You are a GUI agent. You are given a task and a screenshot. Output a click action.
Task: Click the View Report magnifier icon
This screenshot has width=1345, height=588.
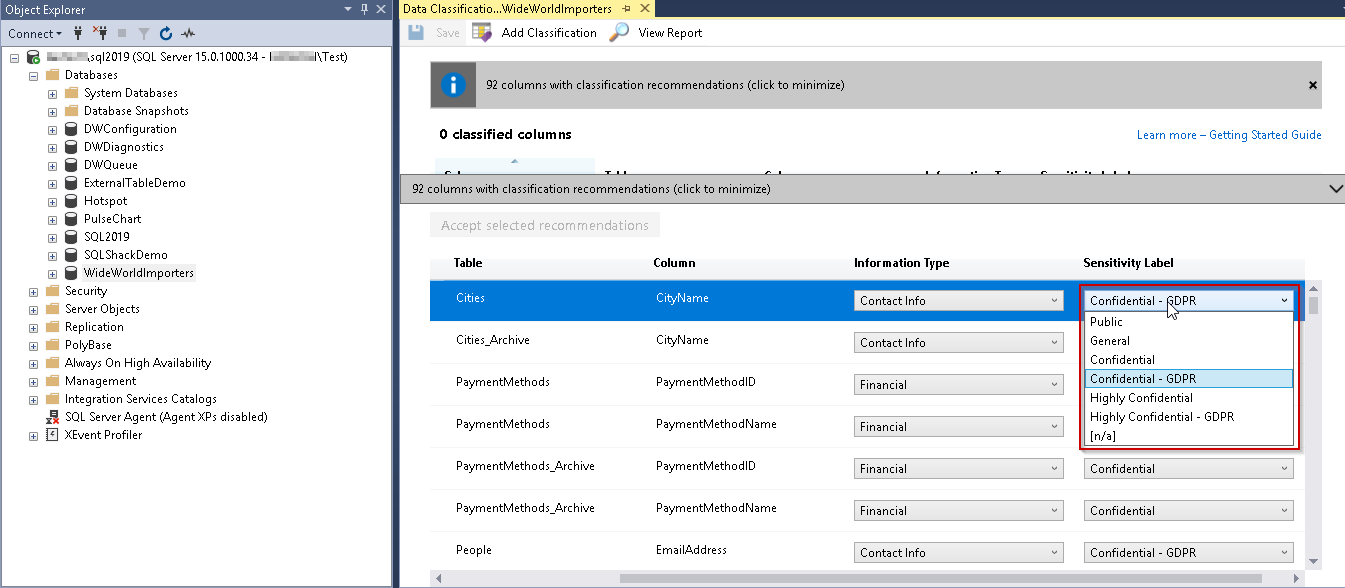click(x=620, y=33)
